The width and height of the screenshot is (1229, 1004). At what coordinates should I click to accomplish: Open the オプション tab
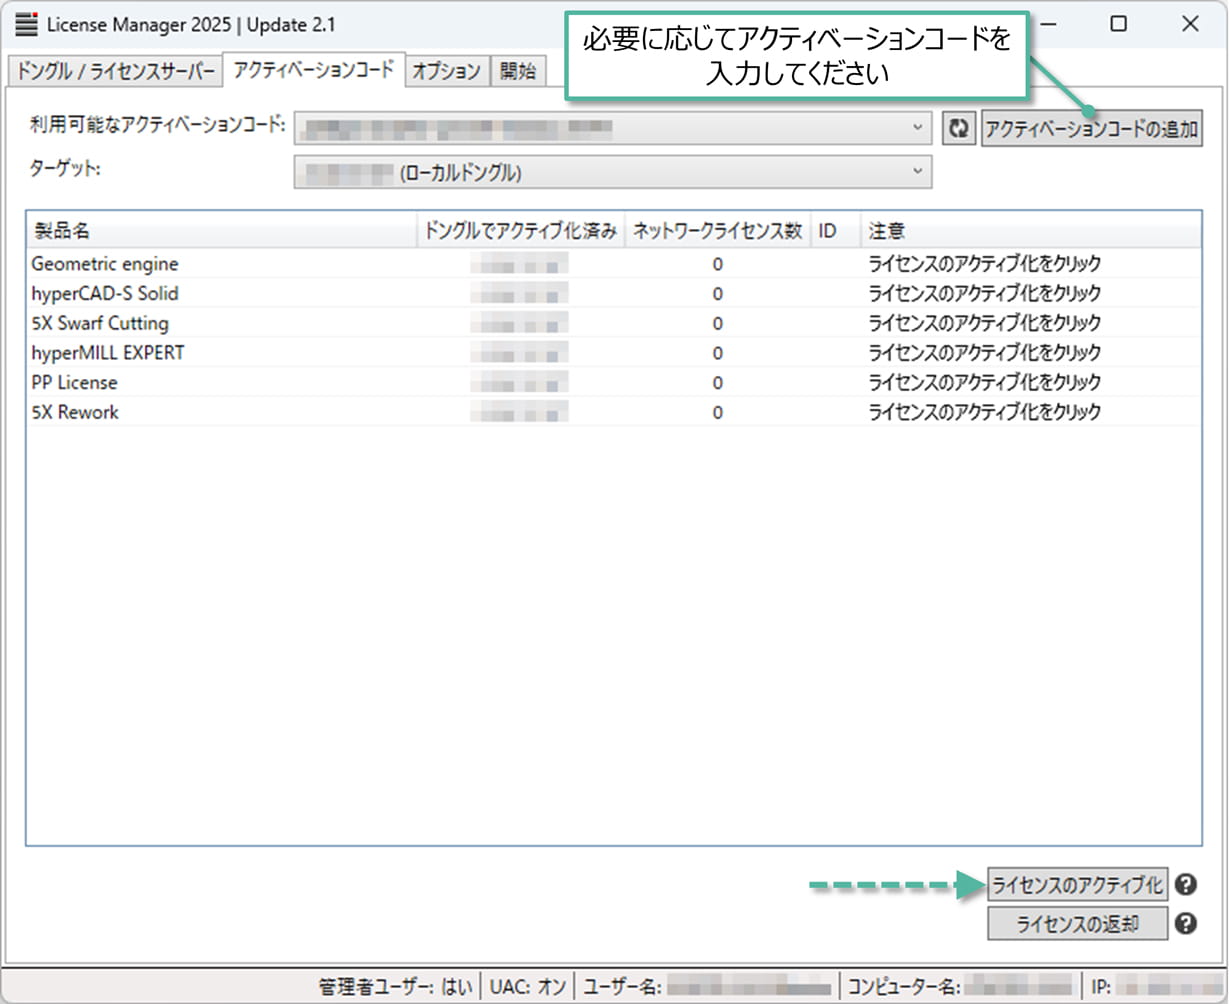[447, 72]
